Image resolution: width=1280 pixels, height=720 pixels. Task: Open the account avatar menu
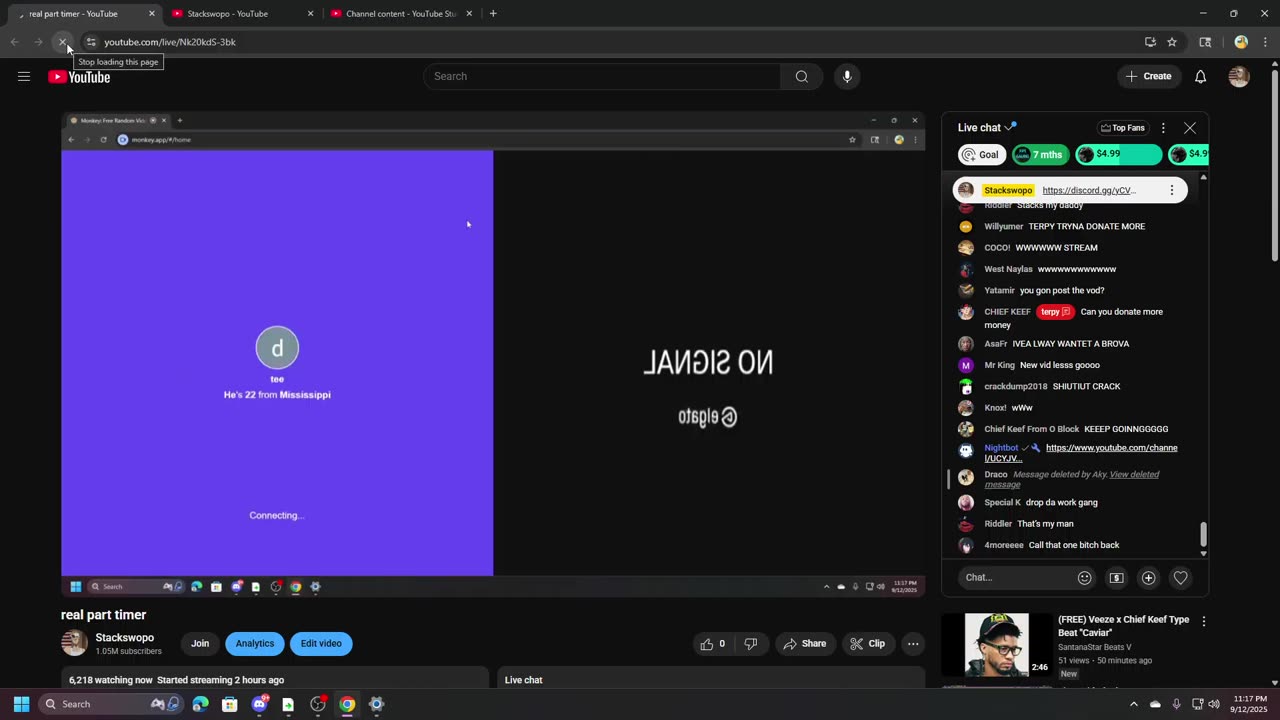coord(1239,76)
